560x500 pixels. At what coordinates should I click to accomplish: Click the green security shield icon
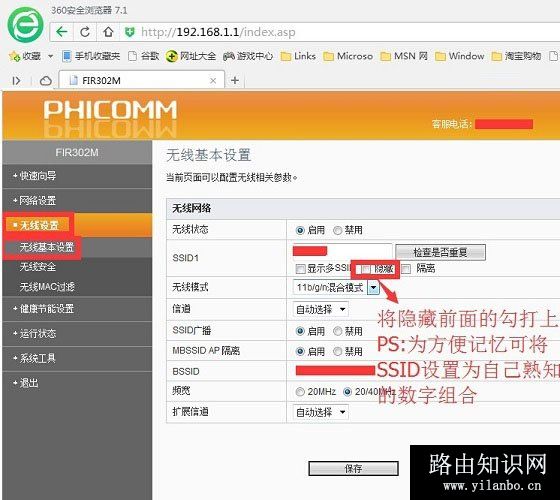tap(130, 32)
